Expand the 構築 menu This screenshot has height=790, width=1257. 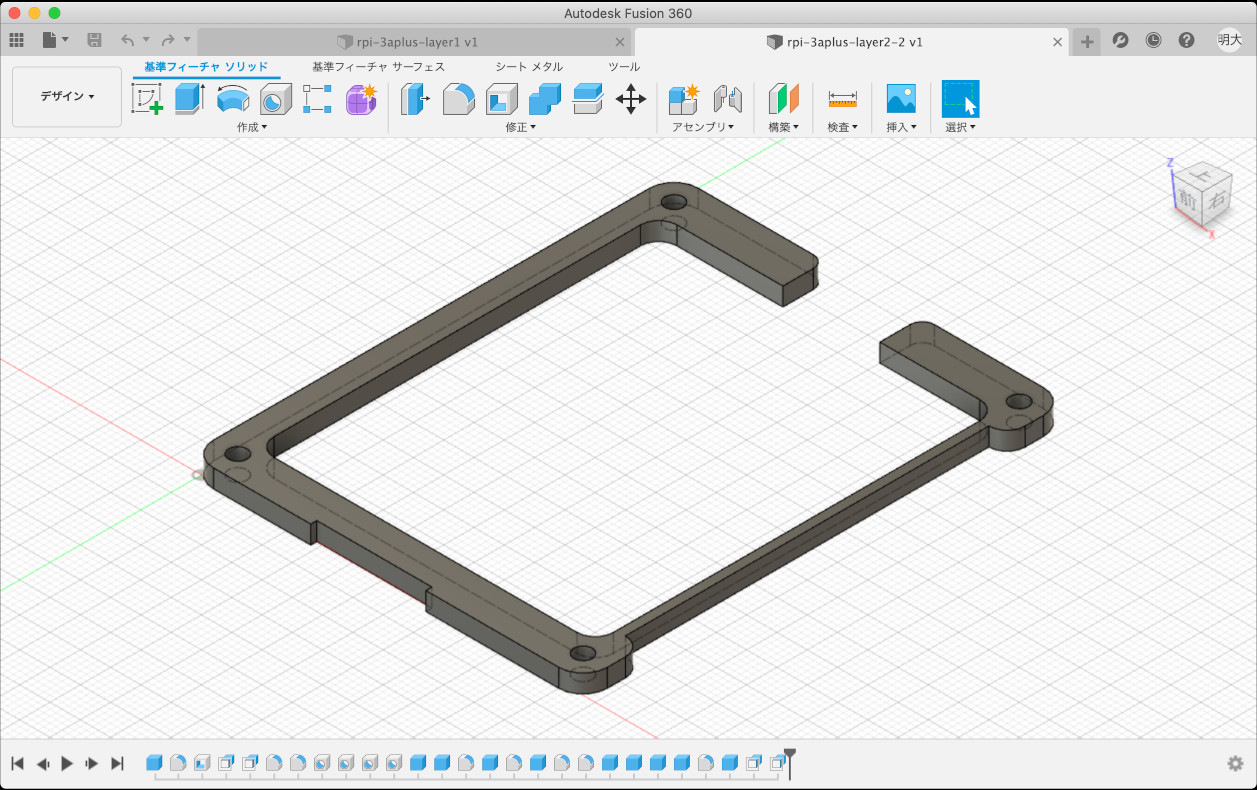pyautogui.click(x=783, y=127)
